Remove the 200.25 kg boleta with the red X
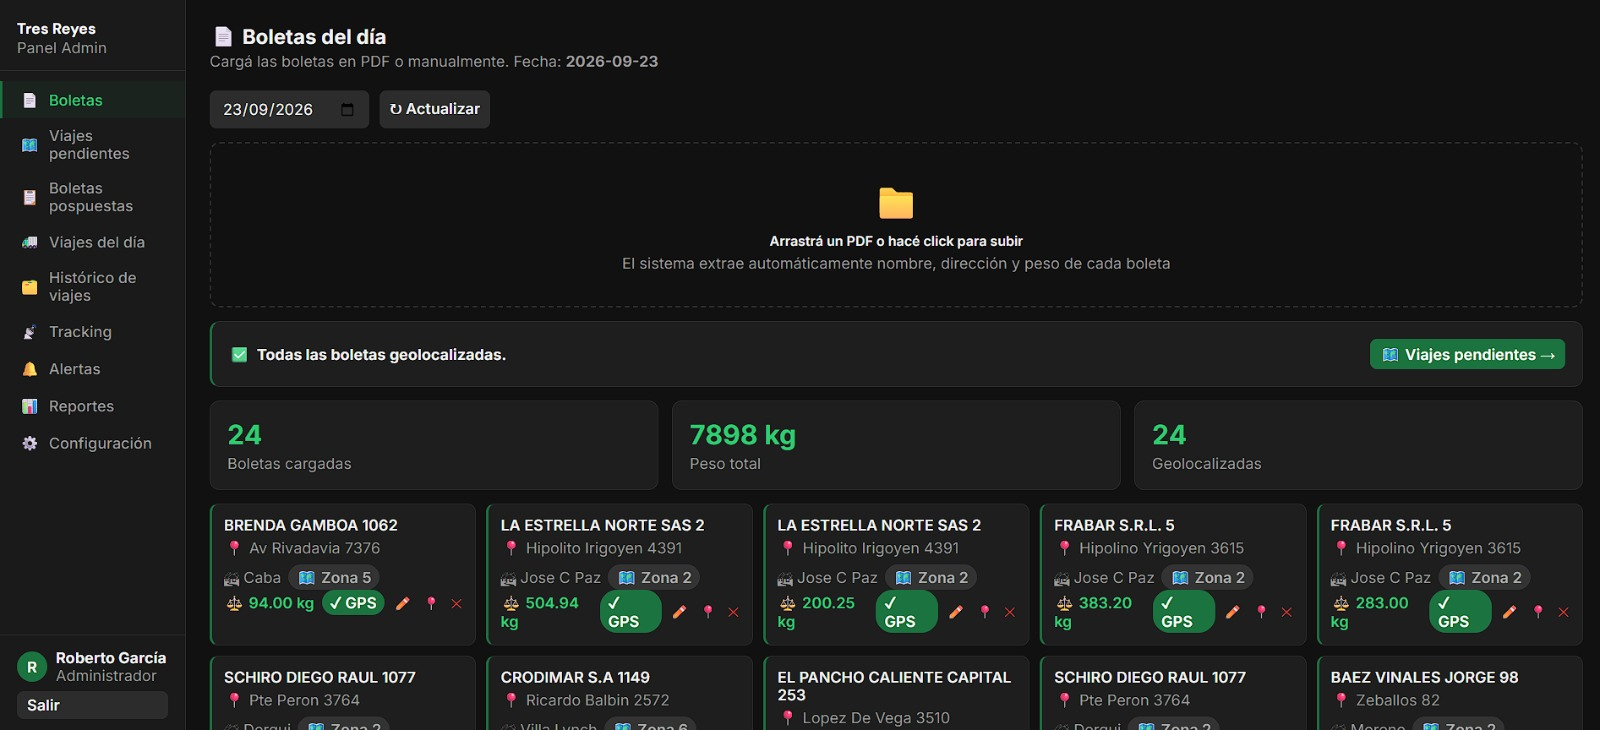This screenshot has height=730, width=1600. [x=1010, y=612]
